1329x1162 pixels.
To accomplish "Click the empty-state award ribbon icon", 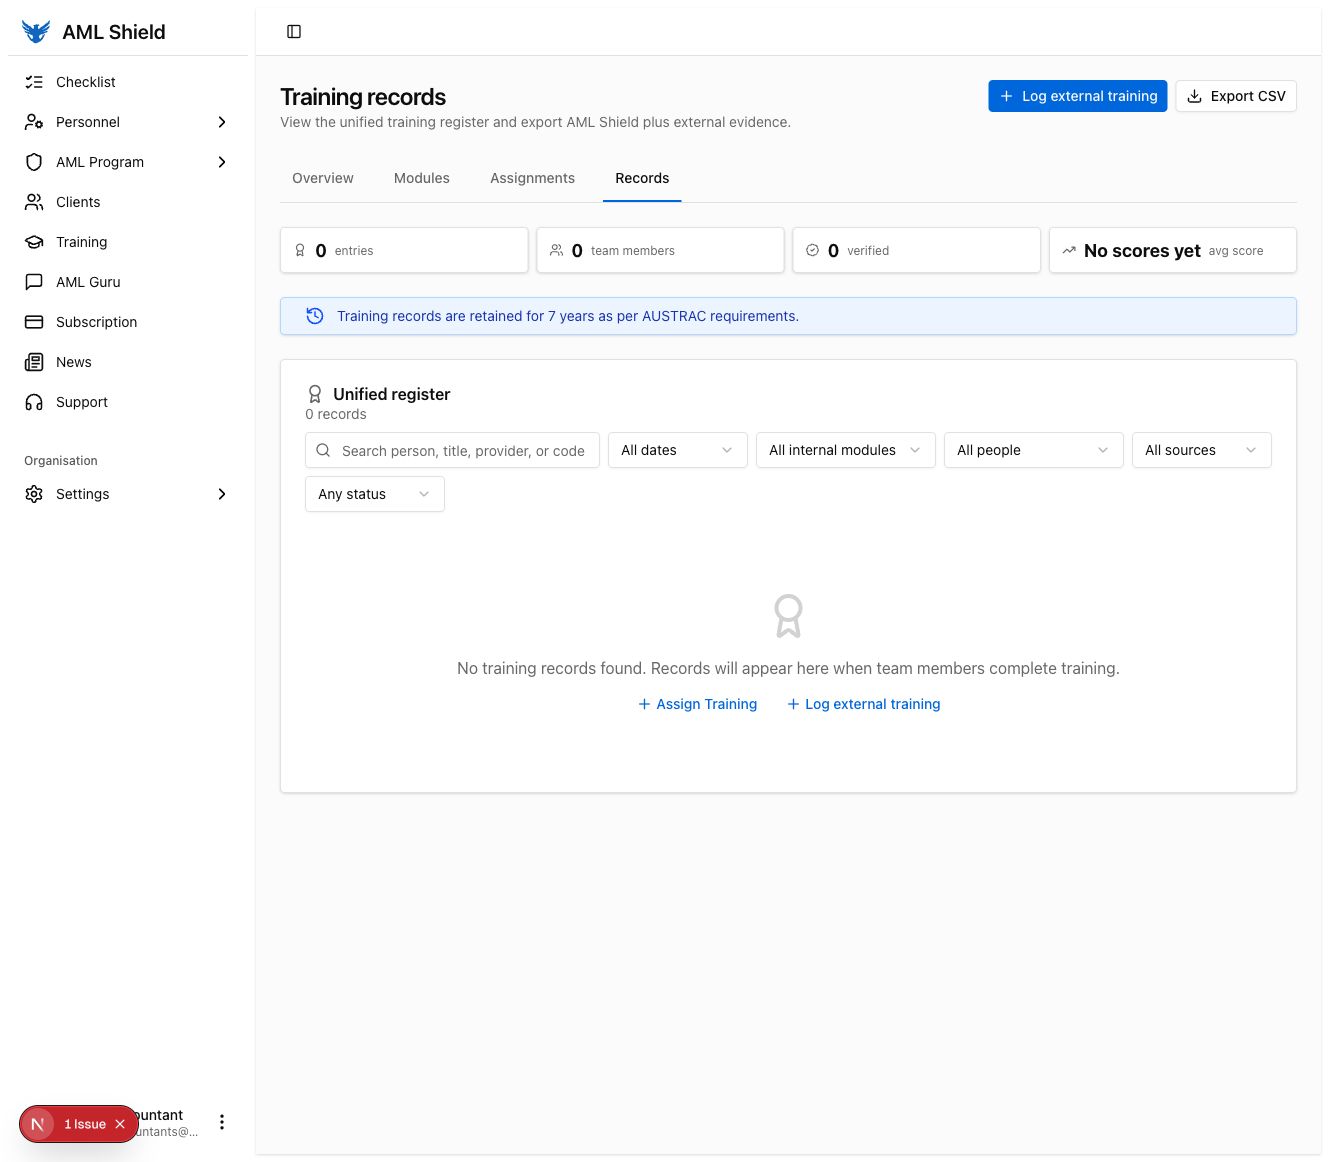I will (788, 616).
